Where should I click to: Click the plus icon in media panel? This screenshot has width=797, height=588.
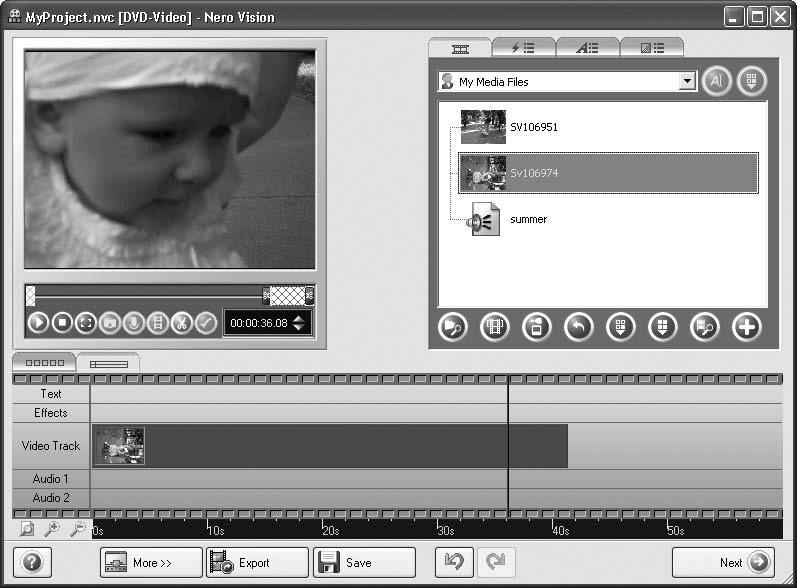click(747, 327)
